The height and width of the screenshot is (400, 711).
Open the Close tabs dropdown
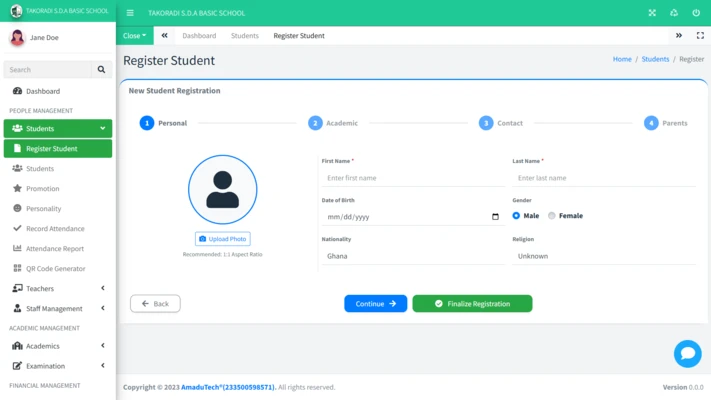[x=135, y=35]
